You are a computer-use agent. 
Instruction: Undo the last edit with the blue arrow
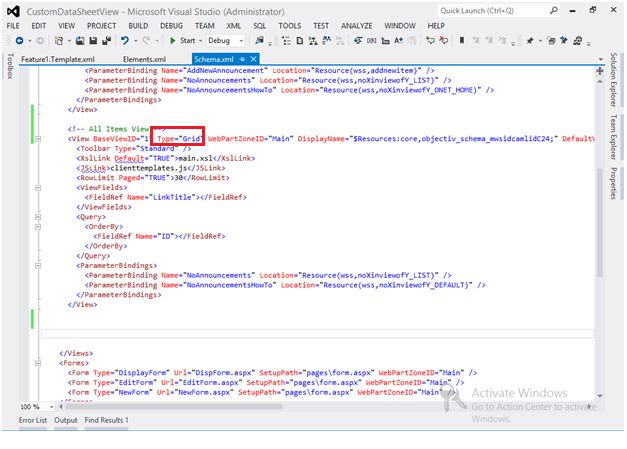[x=125, y=40]
